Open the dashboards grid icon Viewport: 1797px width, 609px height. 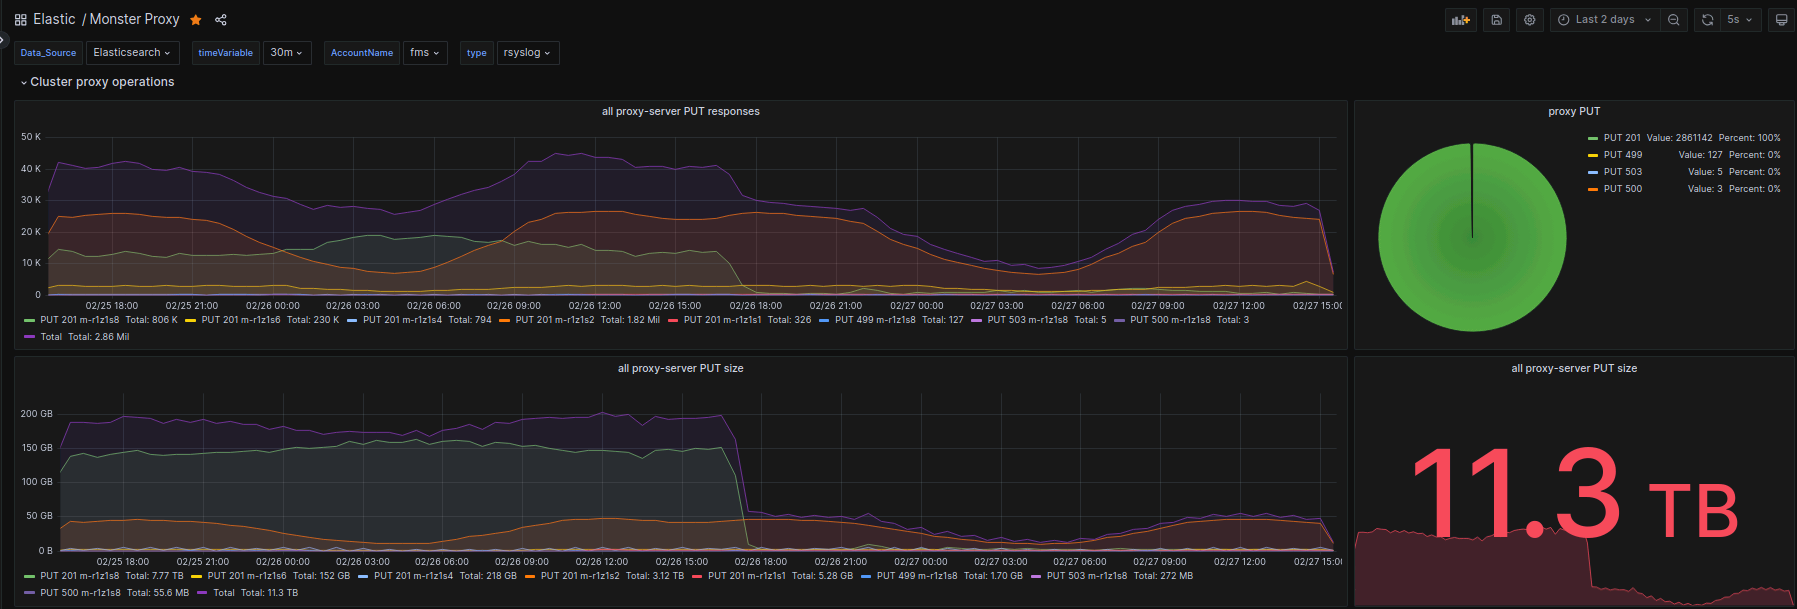21,20
